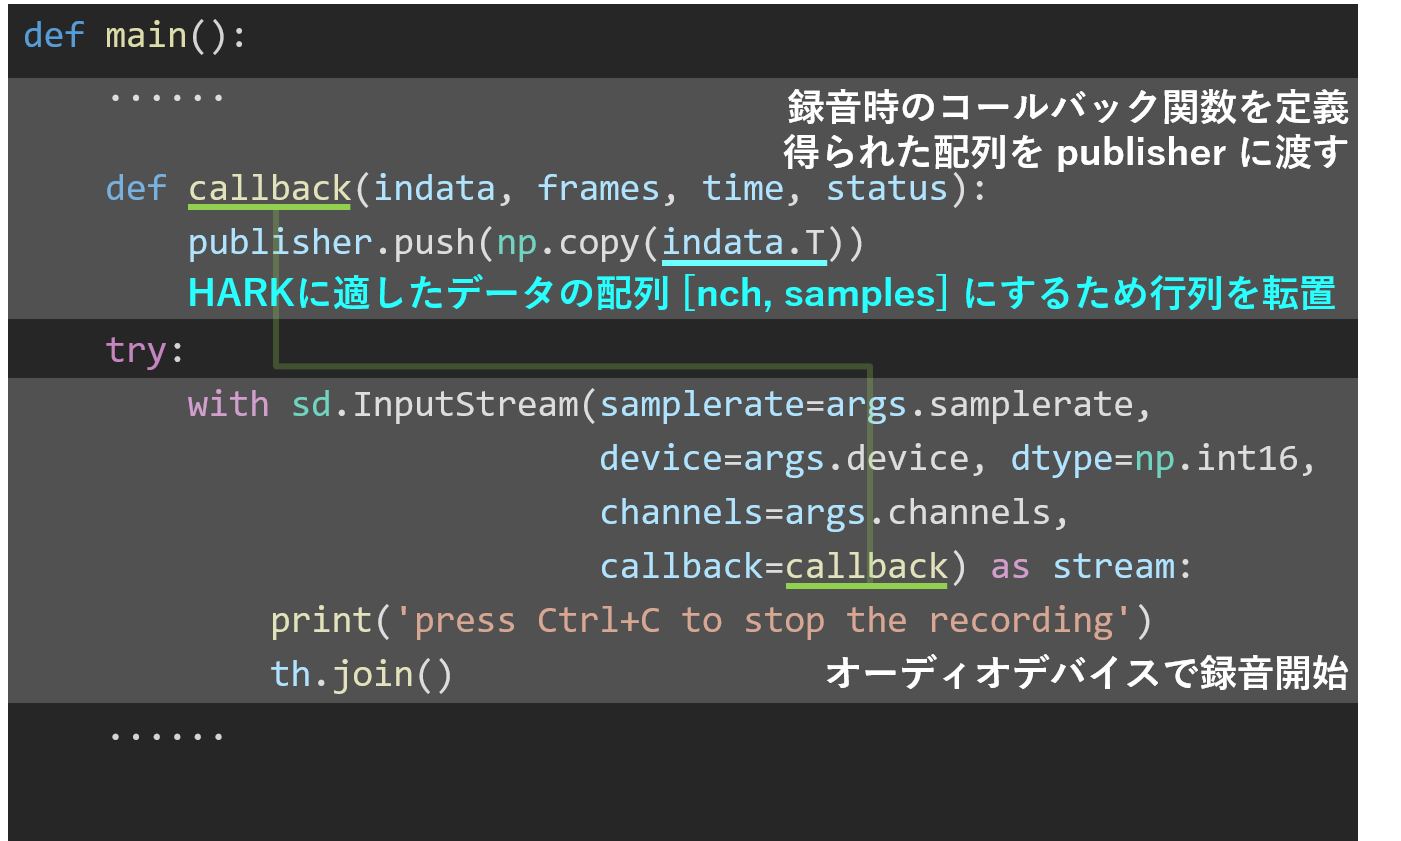Image resolution: width=1401 pixels, height=841 pixels.
Task: Click the 'press Ctrl+C' string literal
Action: [x=764, y=620]
